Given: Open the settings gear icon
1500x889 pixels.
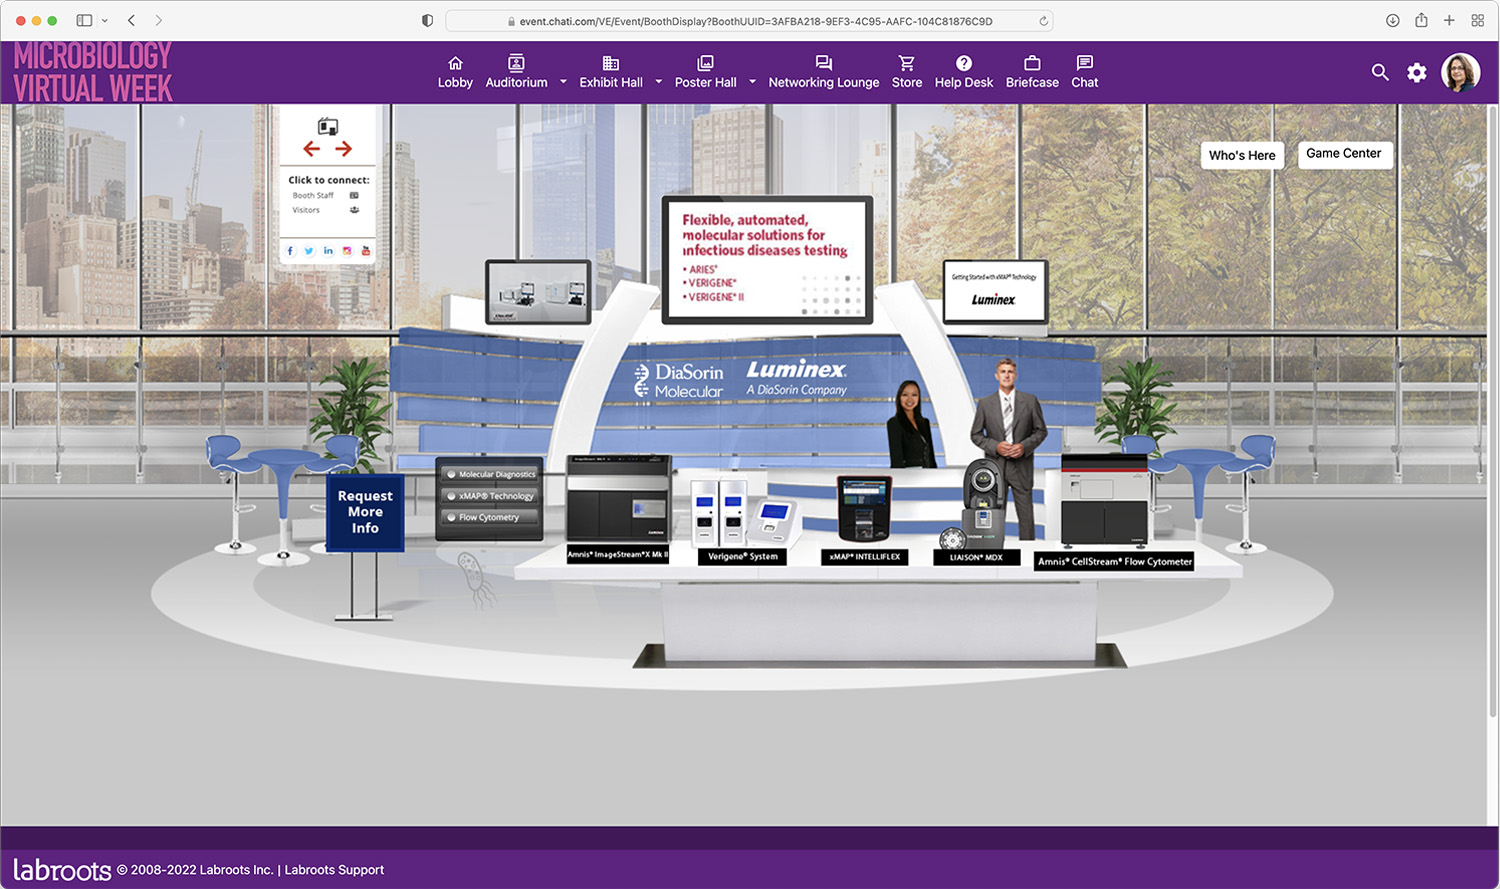Looking at the screenshot, I should tap(1417, 72).
